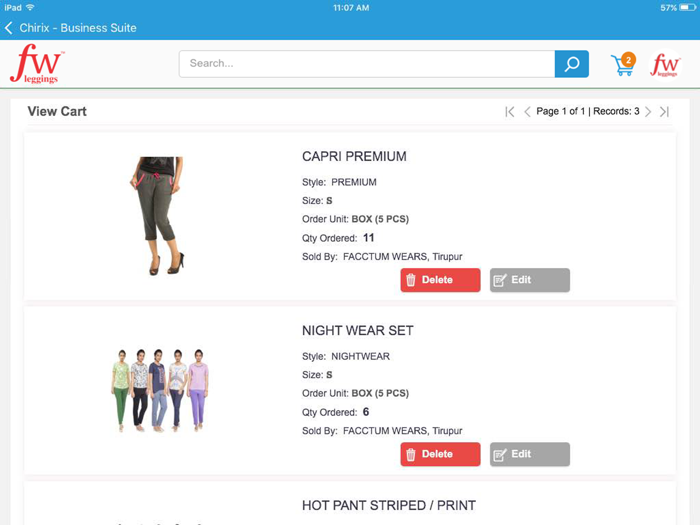Screen dimensions: 700x525
Task: Click the FW leggings logo
Action: [38, 63]
